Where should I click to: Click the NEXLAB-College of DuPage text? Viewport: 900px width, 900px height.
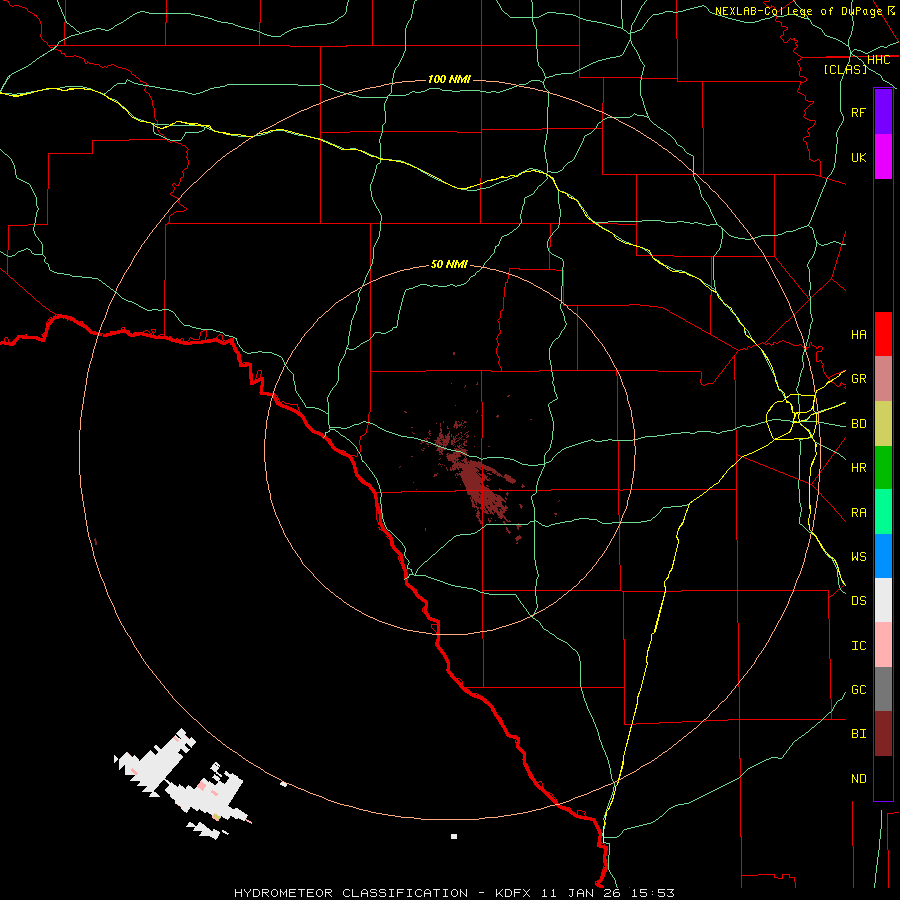tap(798, 11)
